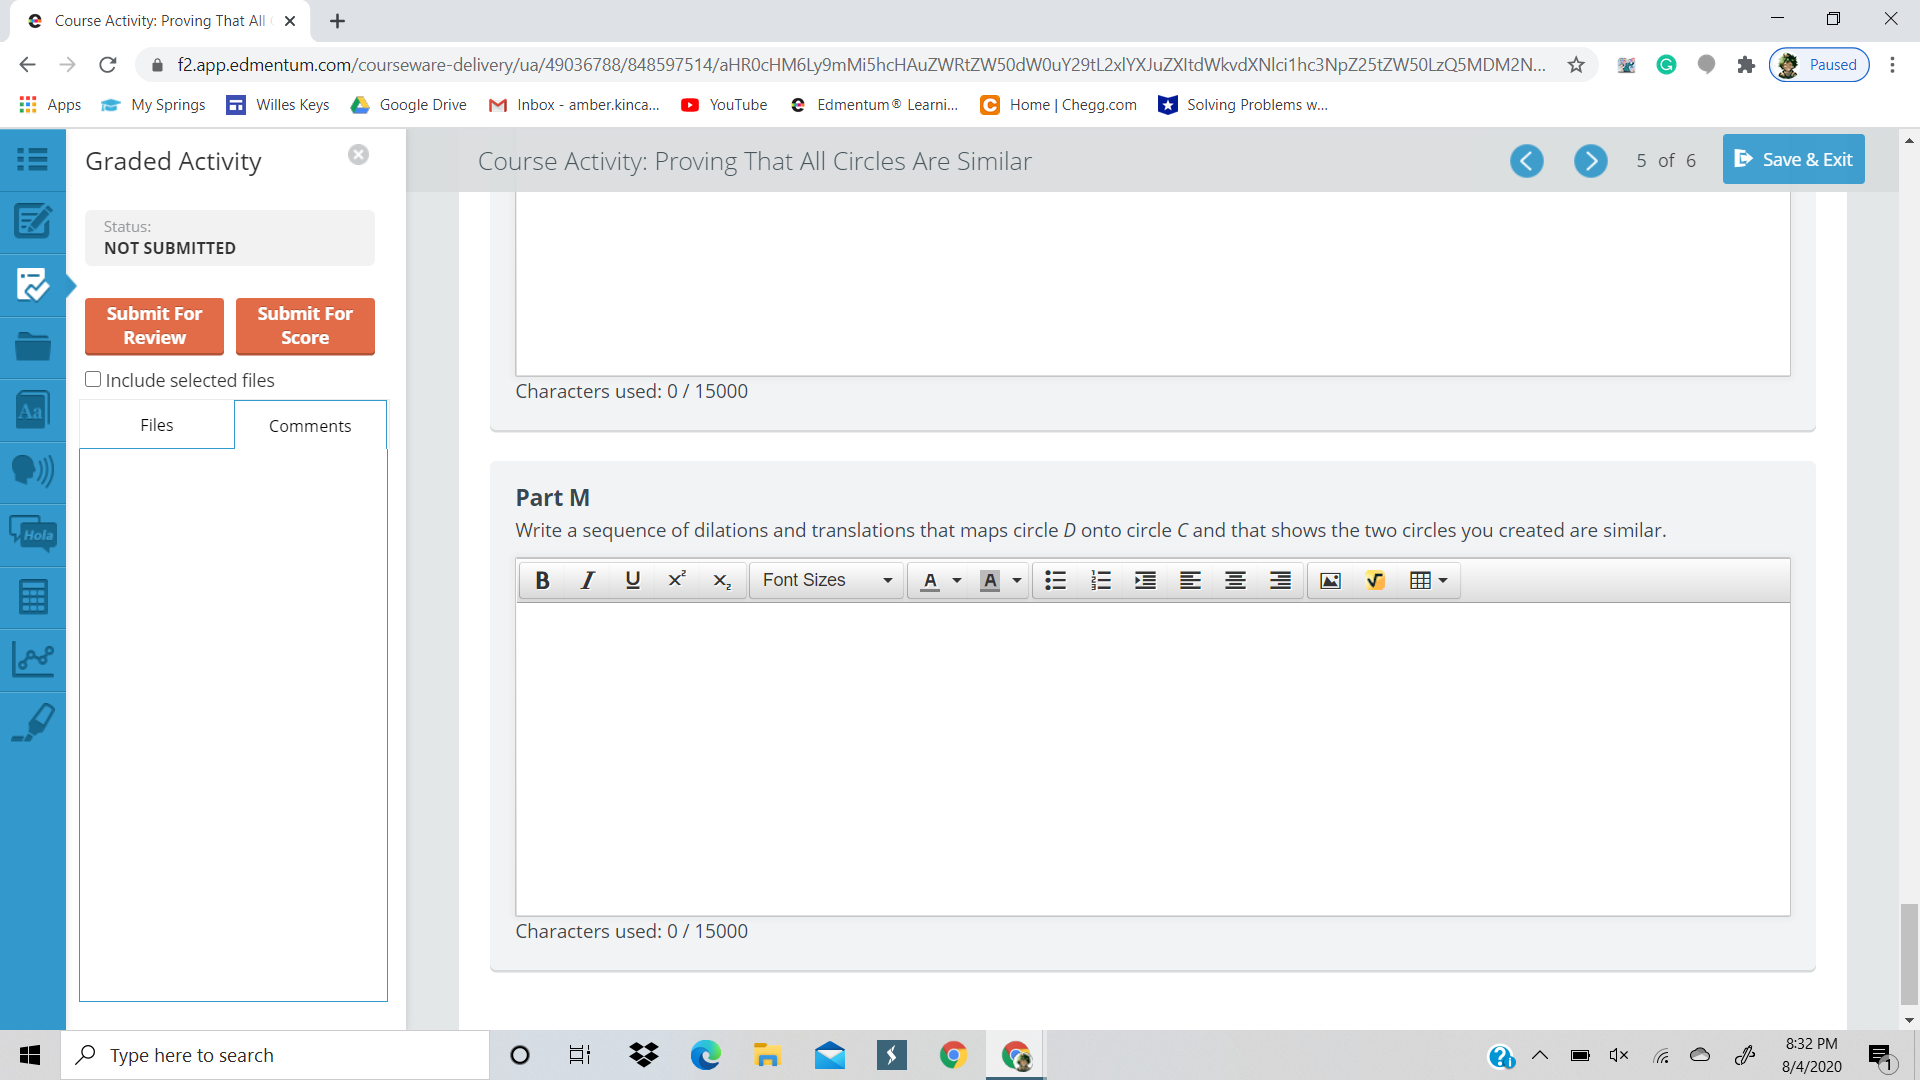Toggle bold formatting in the editor
The height and width of the screenshot is (1080, 1920).
pos(542,580)
